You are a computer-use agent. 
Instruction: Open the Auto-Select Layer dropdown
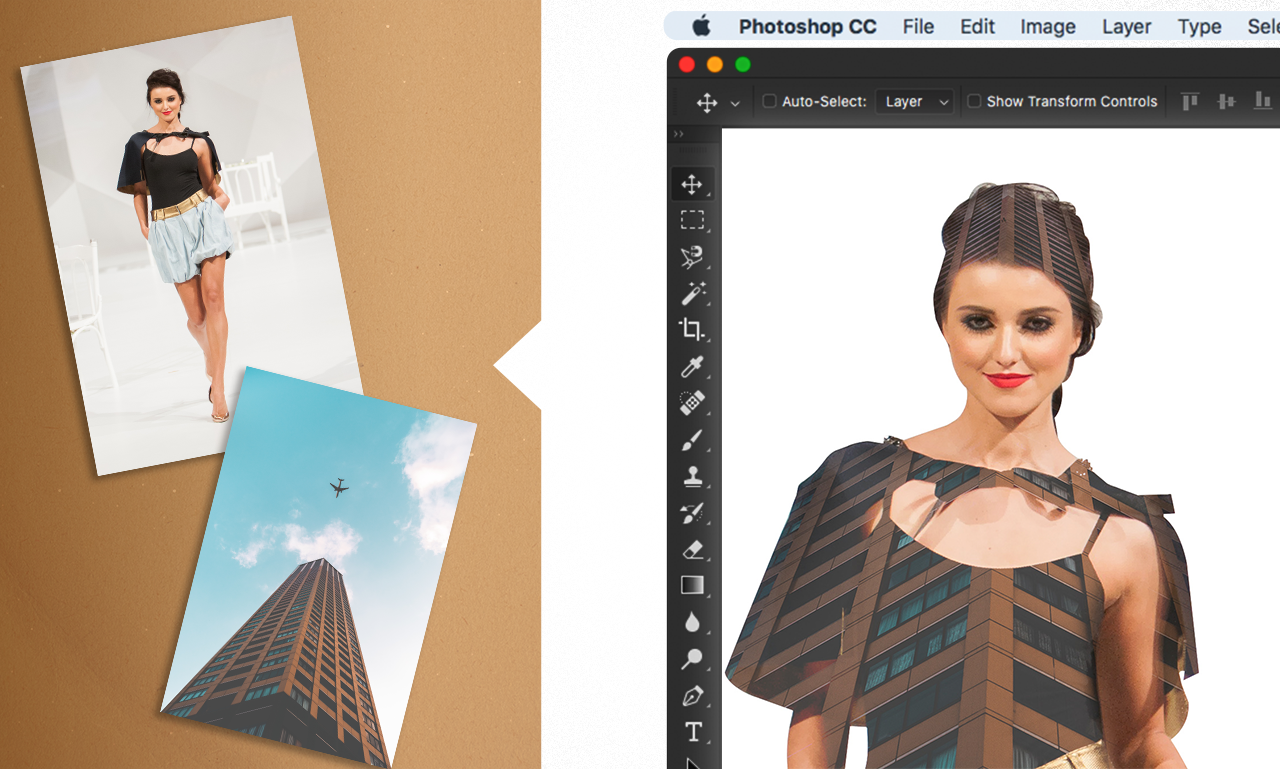pos(914,101)
